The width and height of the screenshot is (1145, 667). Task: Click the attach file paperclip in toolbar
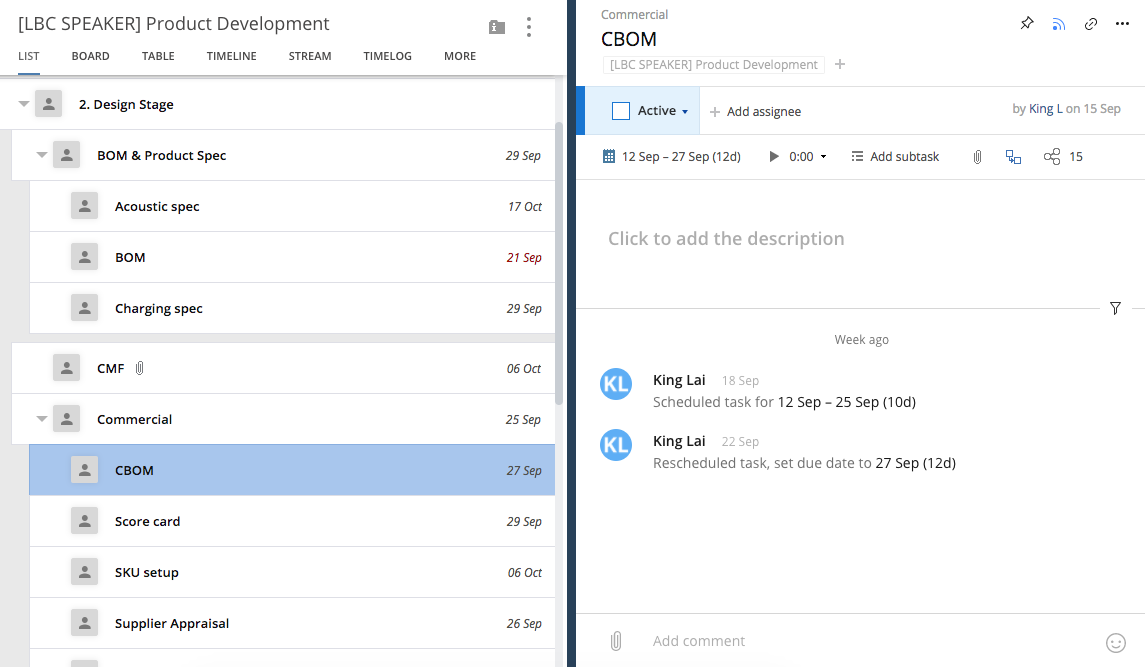[x=977, y=157]
